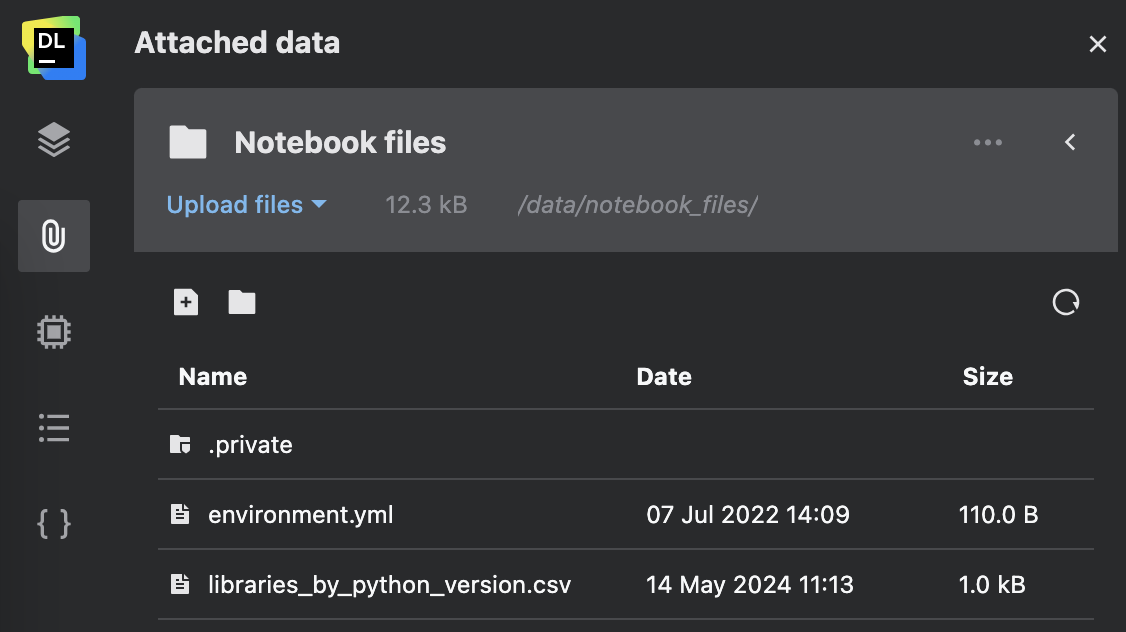Click the /data/notebook_files/ path

637,204
